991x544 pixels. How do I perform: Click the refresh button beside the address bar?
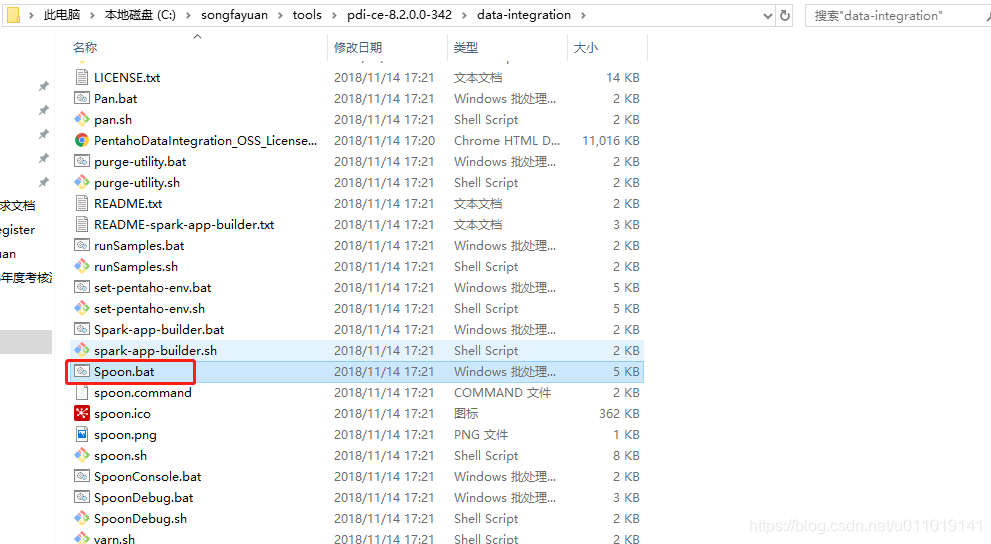(x=785, y=15)
